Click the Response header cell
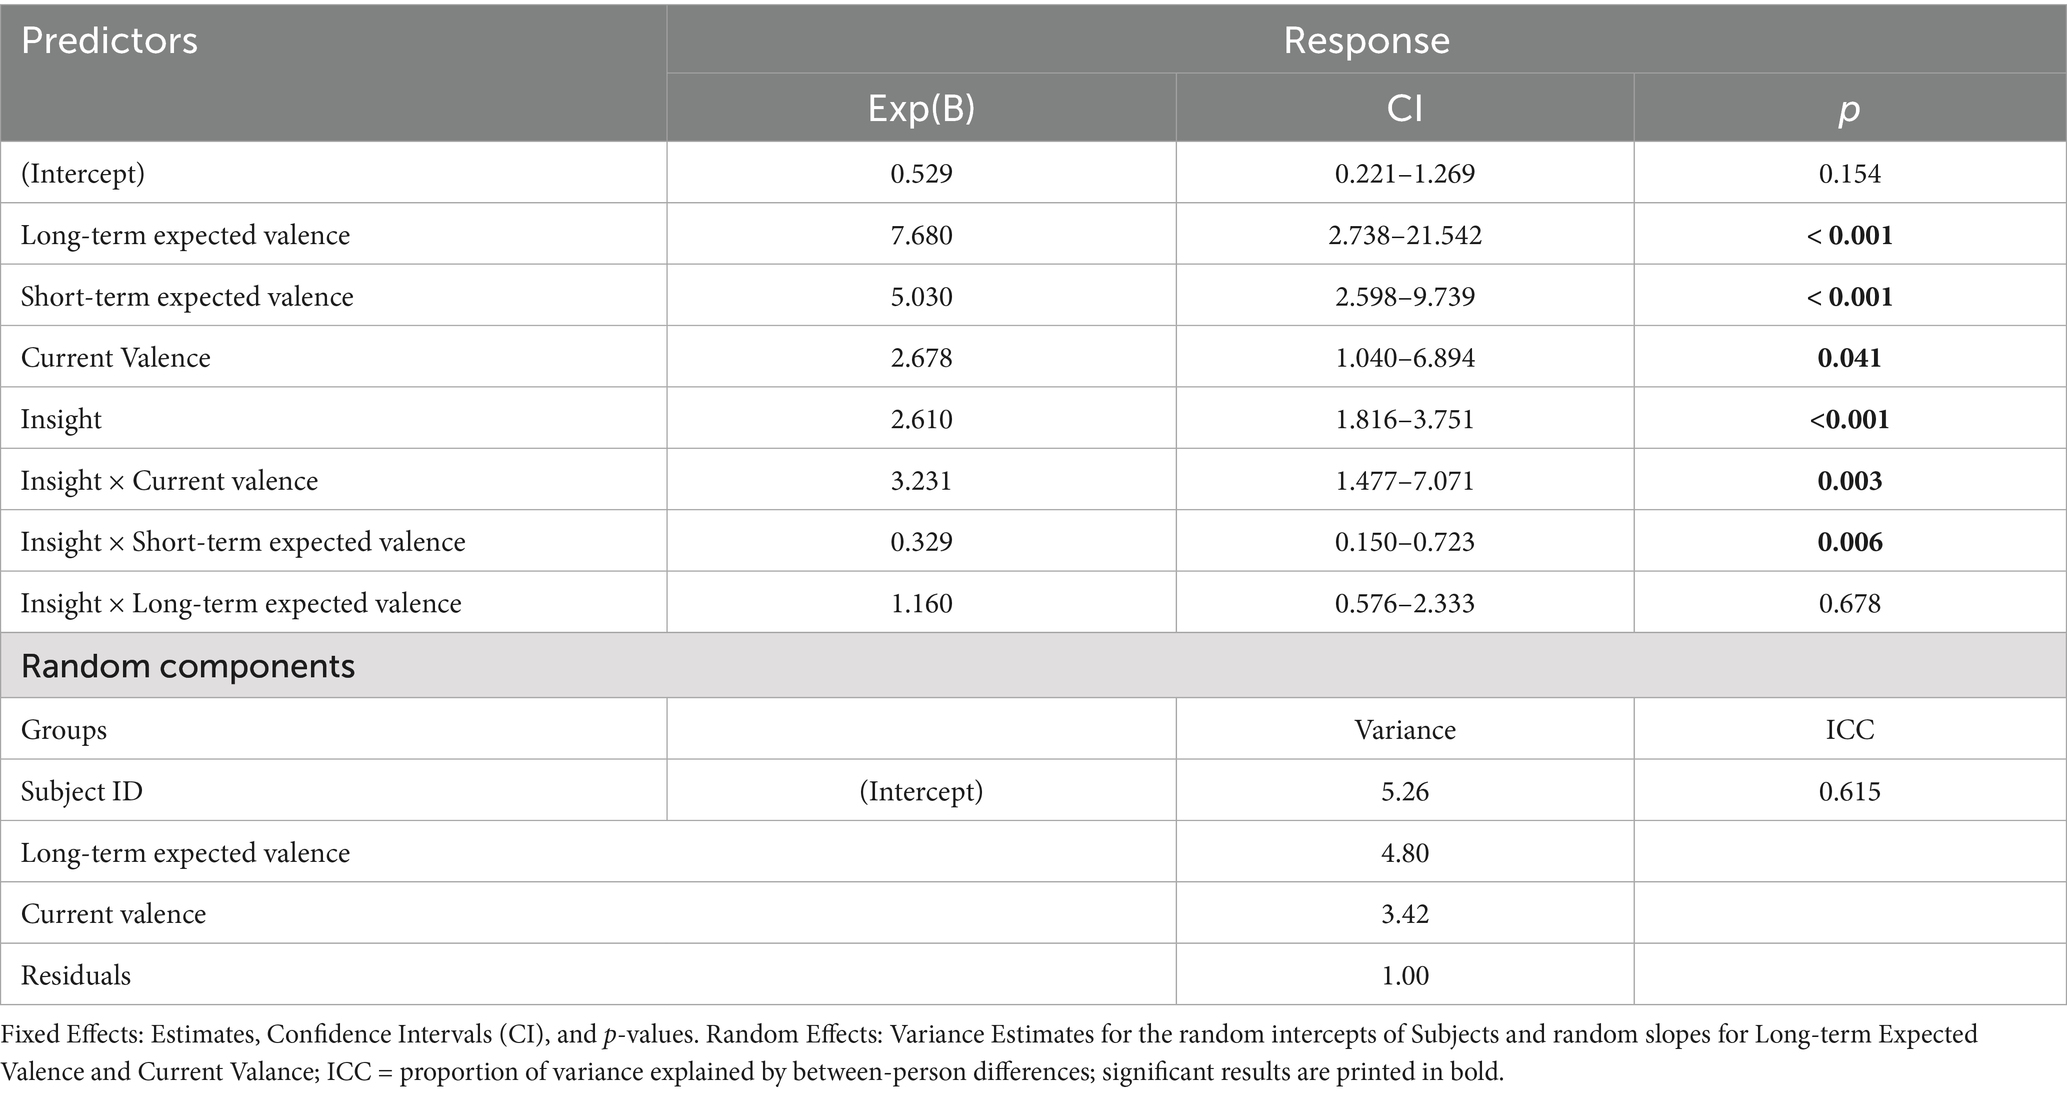Screen dimensions: 2067x1094 point(1366,41)
